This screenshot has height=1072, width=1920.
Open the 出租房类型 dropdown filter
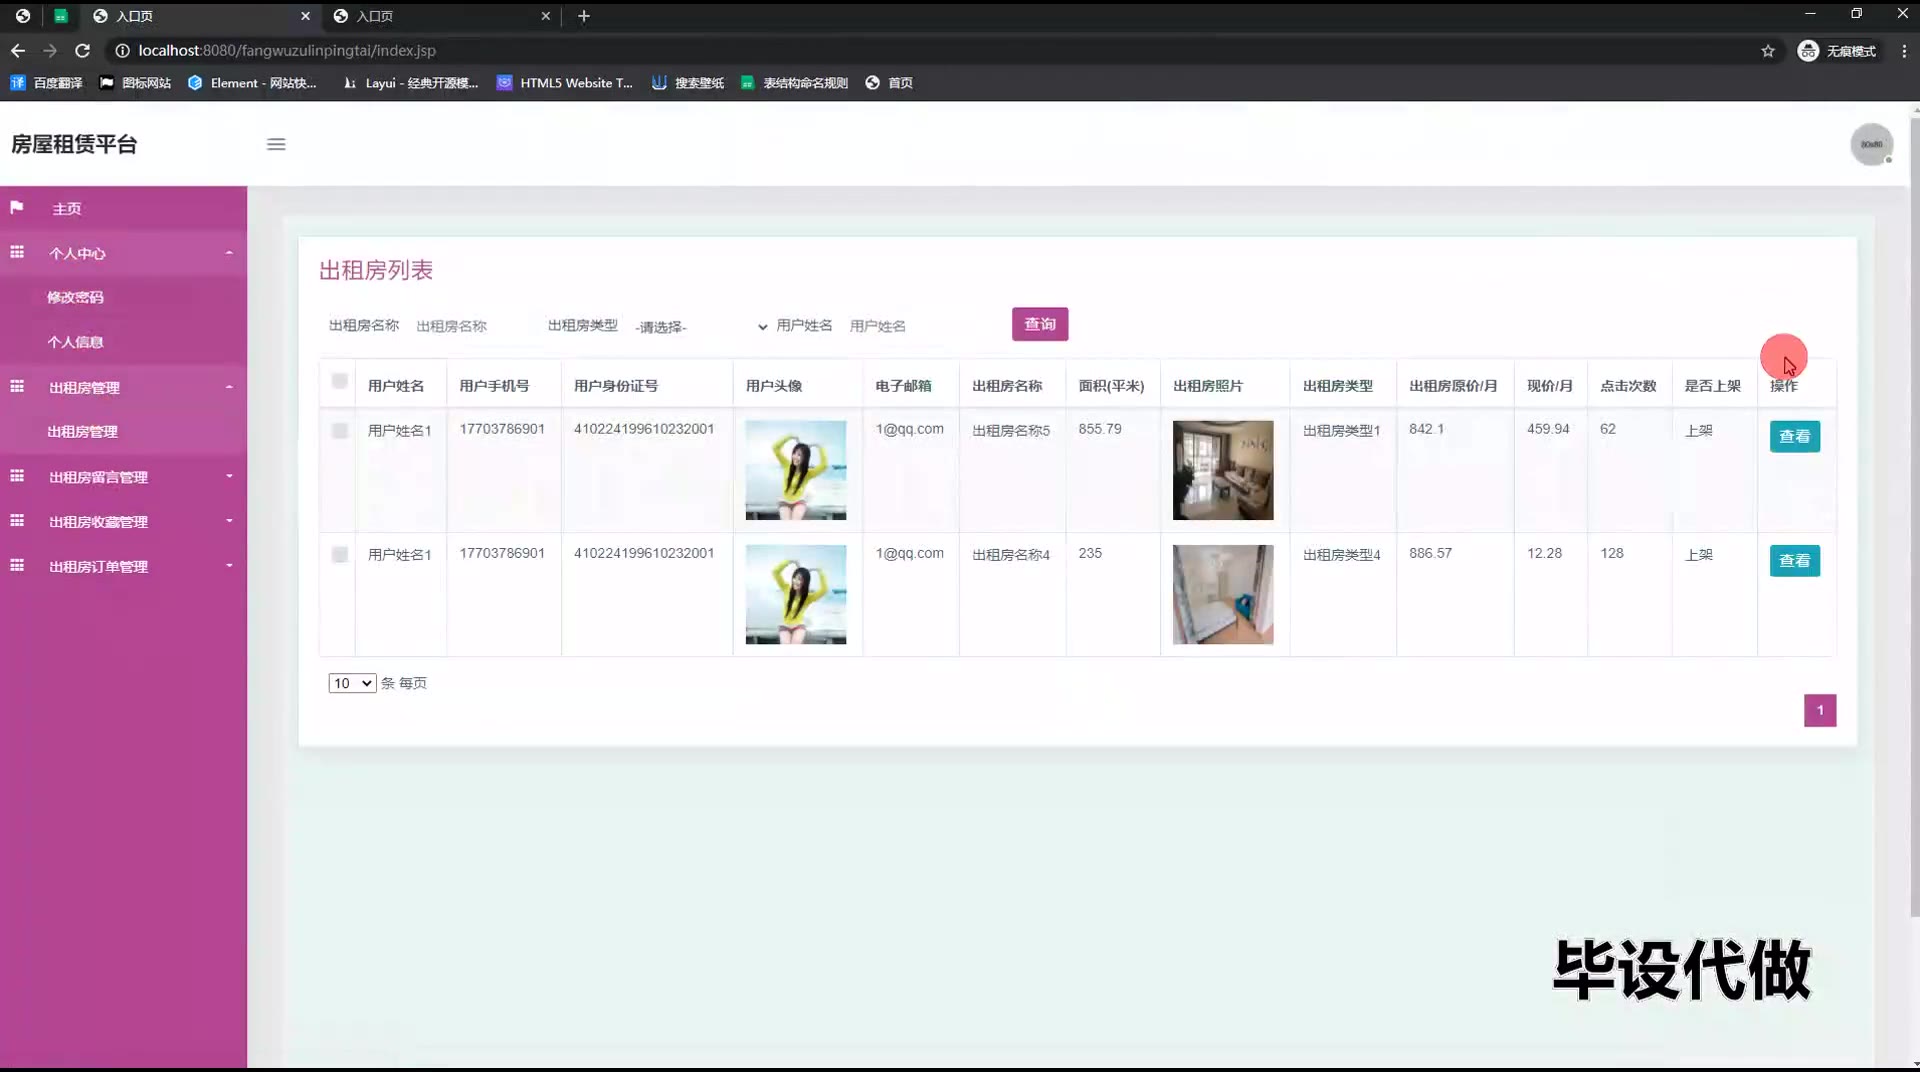pyautogui.click(x=700, y=326)
